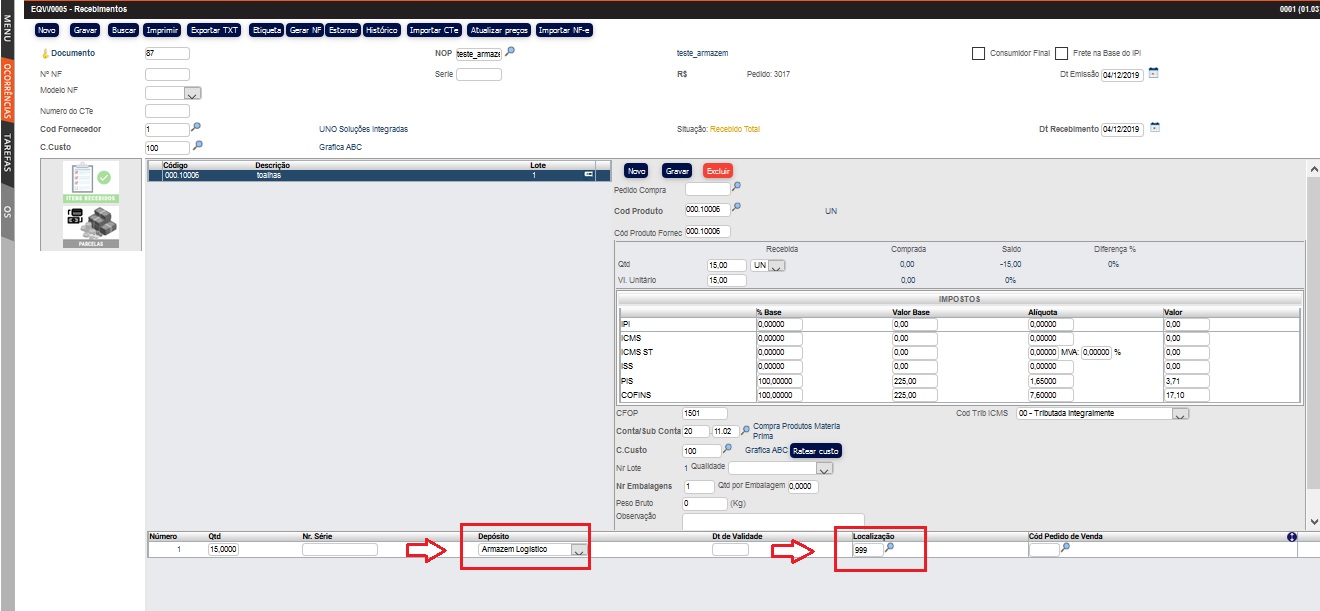Toggle Frete na Base do IPI checkbox
The image size is (1320, 611).
tap(1062, 53)
